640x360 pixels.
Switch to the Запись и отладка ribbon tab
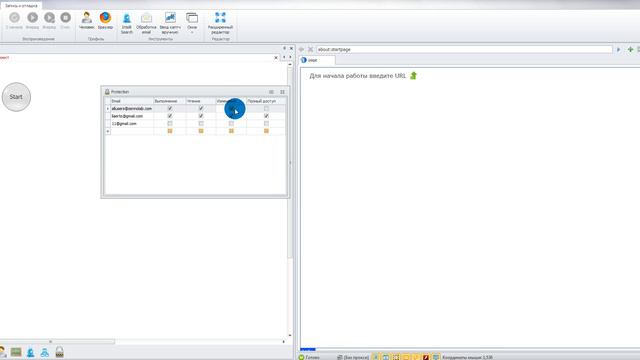pyautogui.click(x=21, y=6)
